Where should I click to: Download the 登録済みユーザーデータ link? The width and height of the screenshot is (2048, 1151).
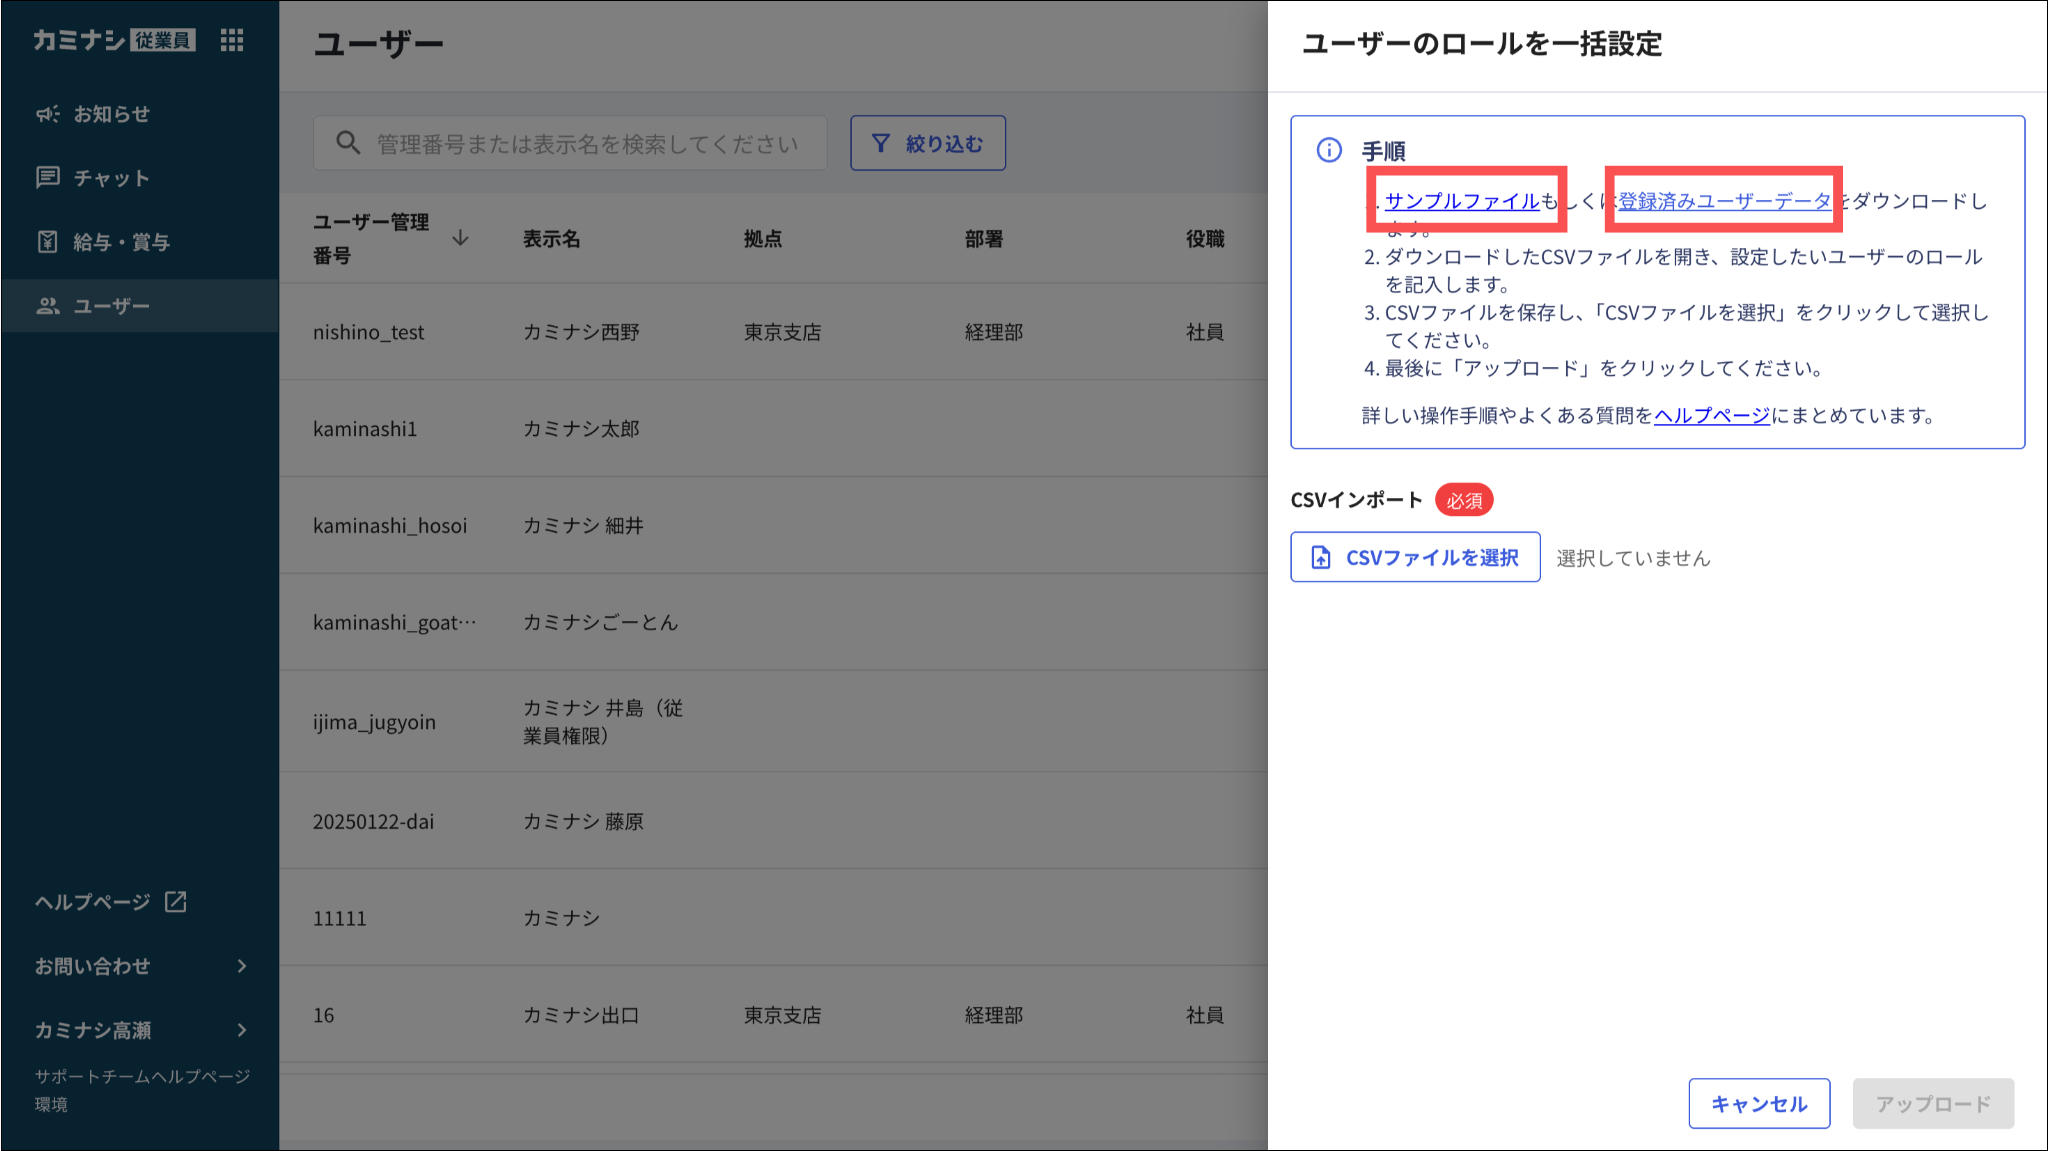[x=1724, y=201]
